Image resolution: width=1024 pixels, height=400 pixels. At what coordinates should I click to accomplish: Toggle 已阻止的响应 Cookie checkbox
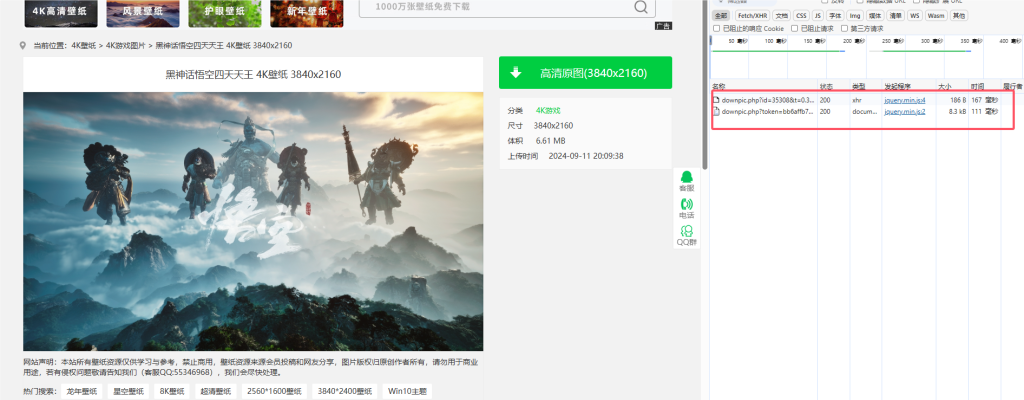(717, 29)
